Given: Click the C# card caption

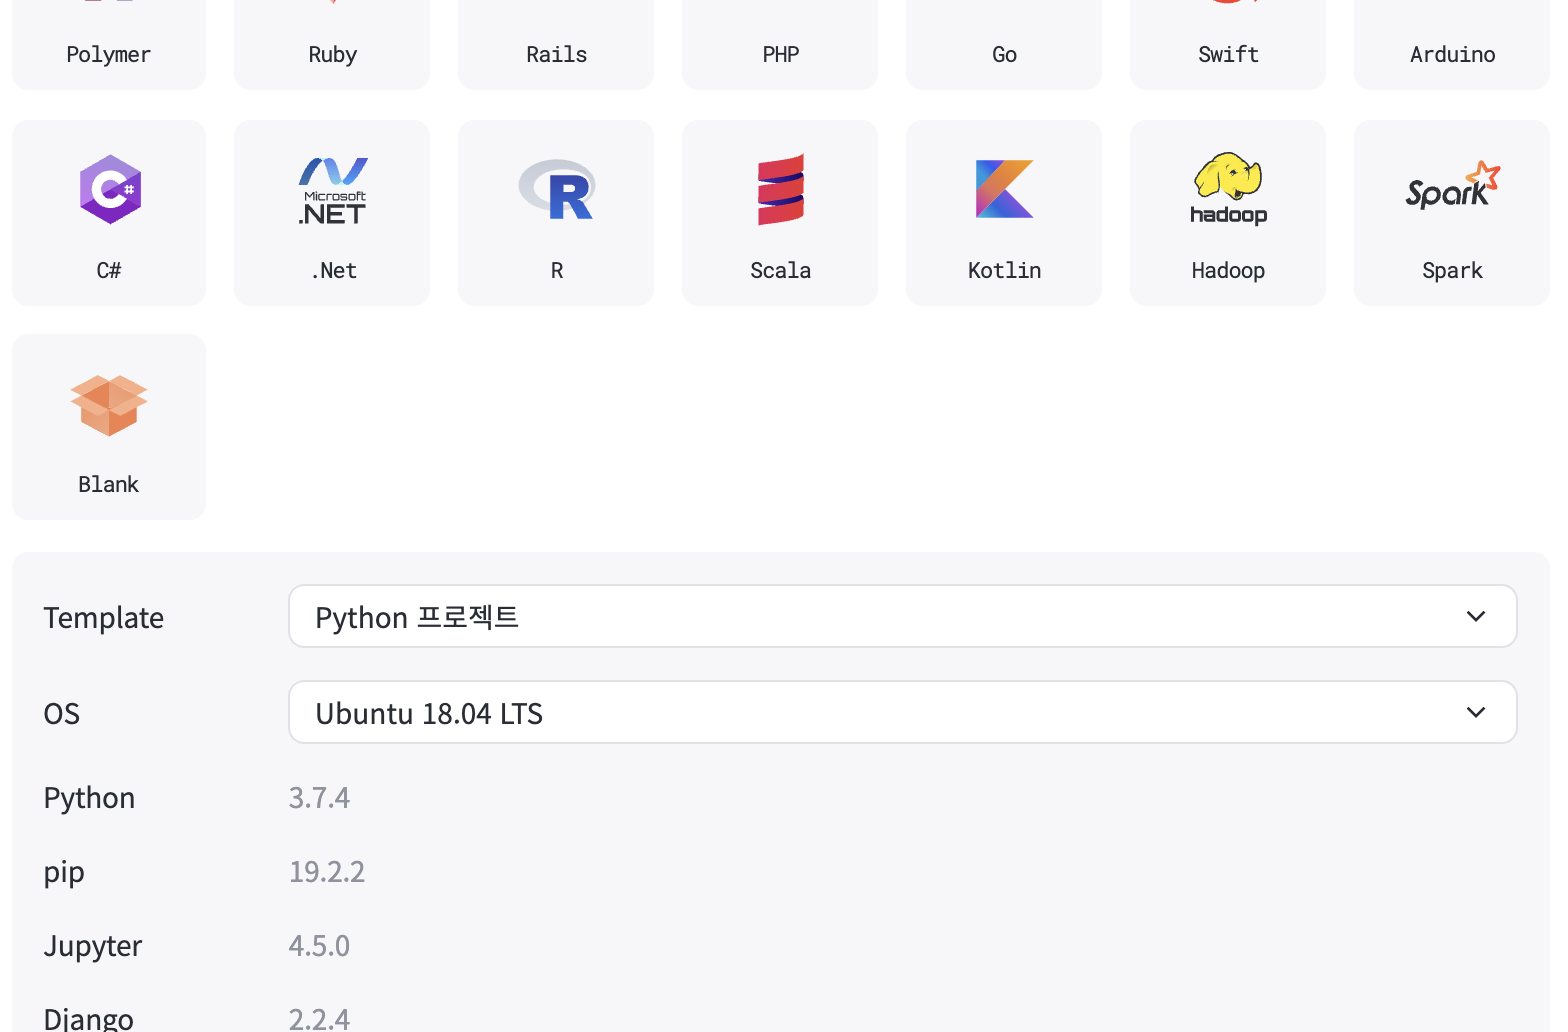Looking at the screenshot, I should click(x=109, y=270).
